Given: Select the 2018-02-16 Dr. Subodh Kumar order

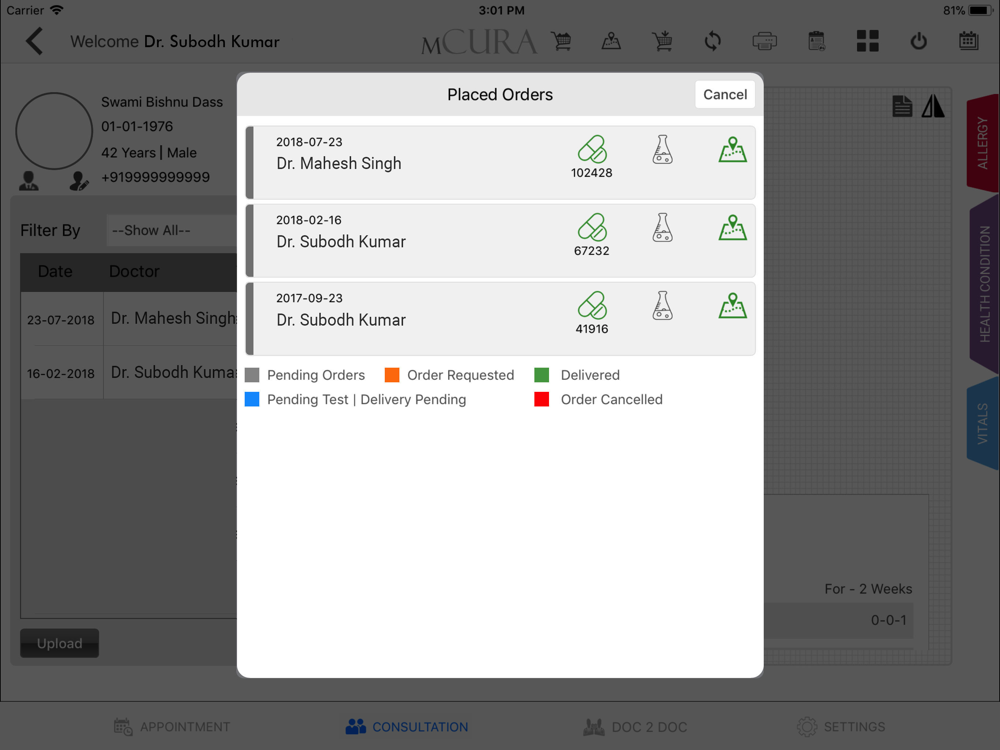Looking at the screenshot, I should pyautogui.click(x=501, y=240).
